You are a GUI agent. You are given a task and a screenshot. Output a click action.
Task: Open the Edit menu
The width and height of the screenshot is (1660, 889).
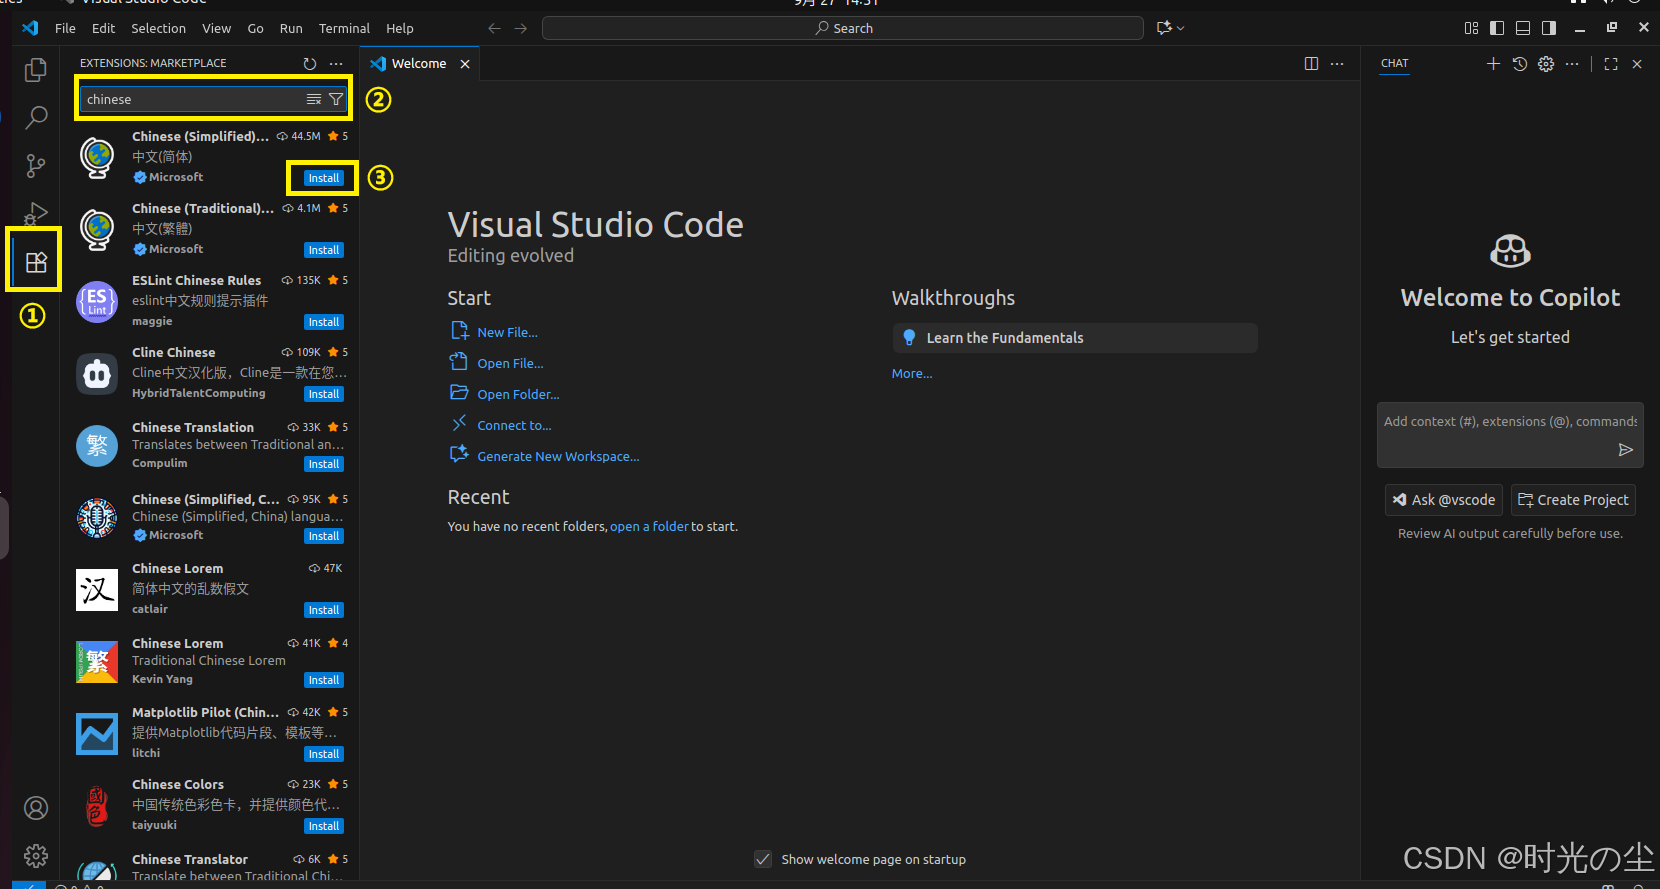[104, 28]
